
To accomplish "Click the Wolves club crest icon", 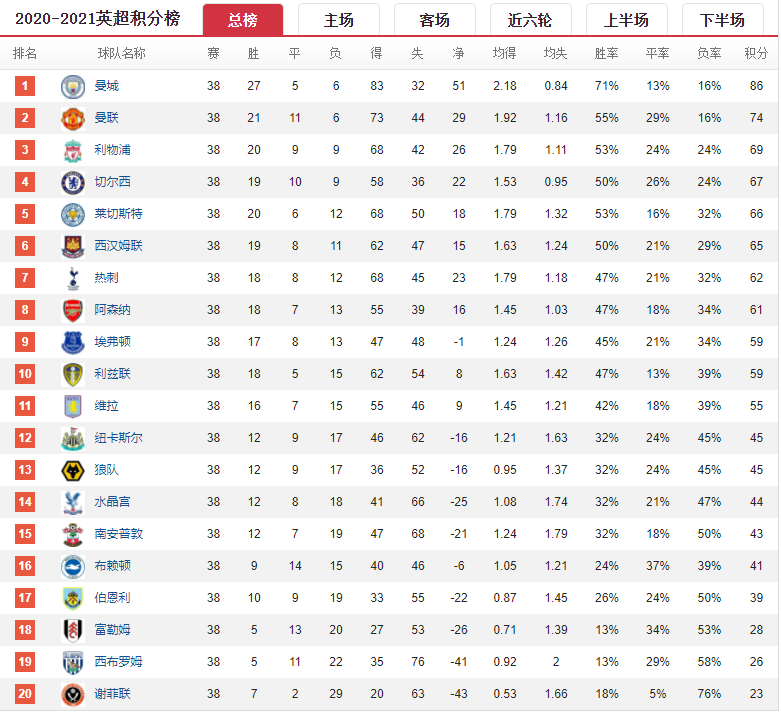I will (x=73, y=470).
